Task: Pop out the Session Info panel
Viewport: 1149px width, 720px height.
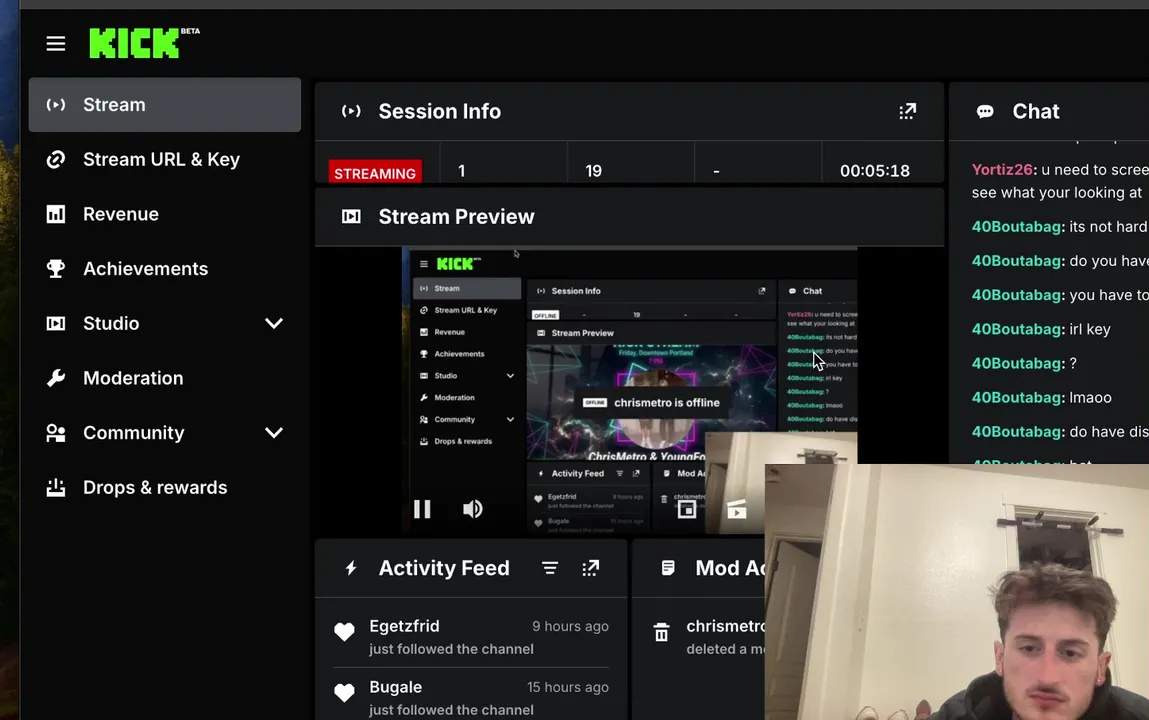Action: 907,111
